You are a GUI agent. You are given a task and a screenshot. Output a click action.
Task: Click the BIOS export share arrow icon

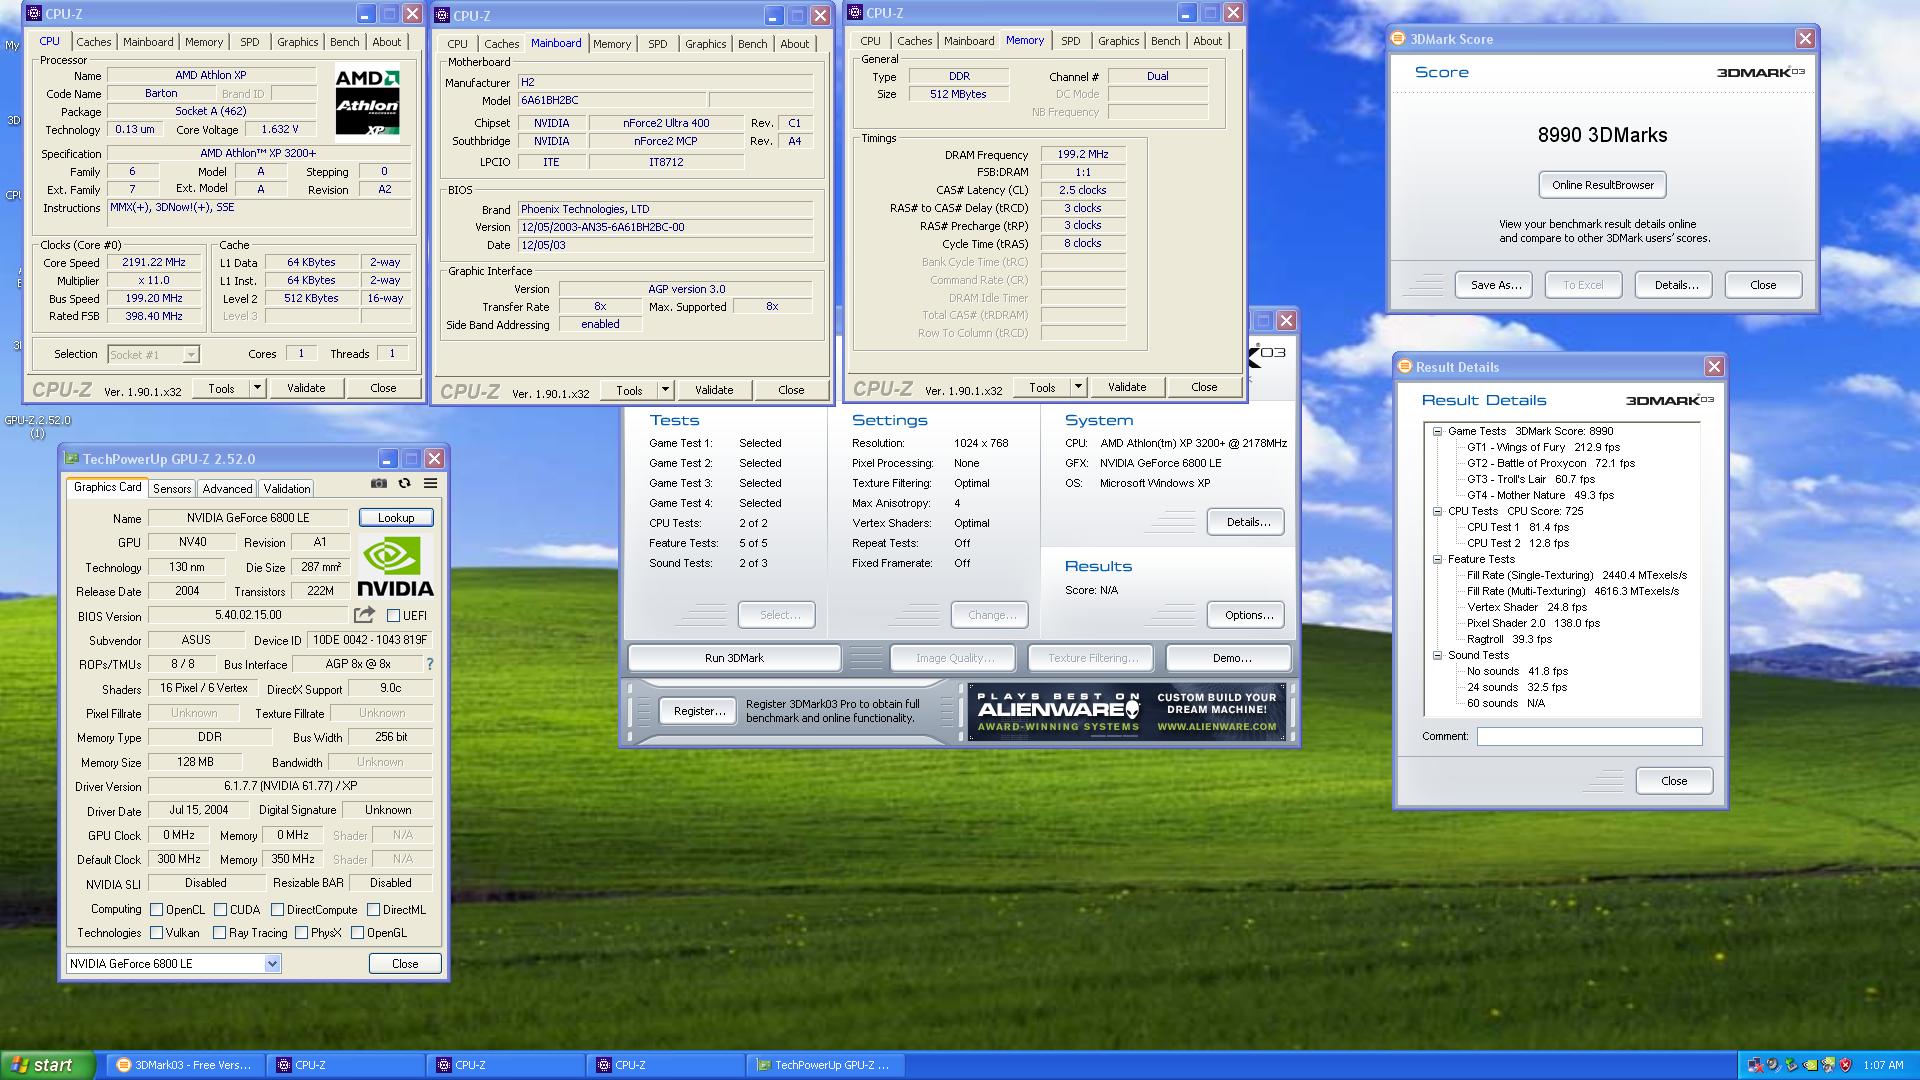point(365,615)
